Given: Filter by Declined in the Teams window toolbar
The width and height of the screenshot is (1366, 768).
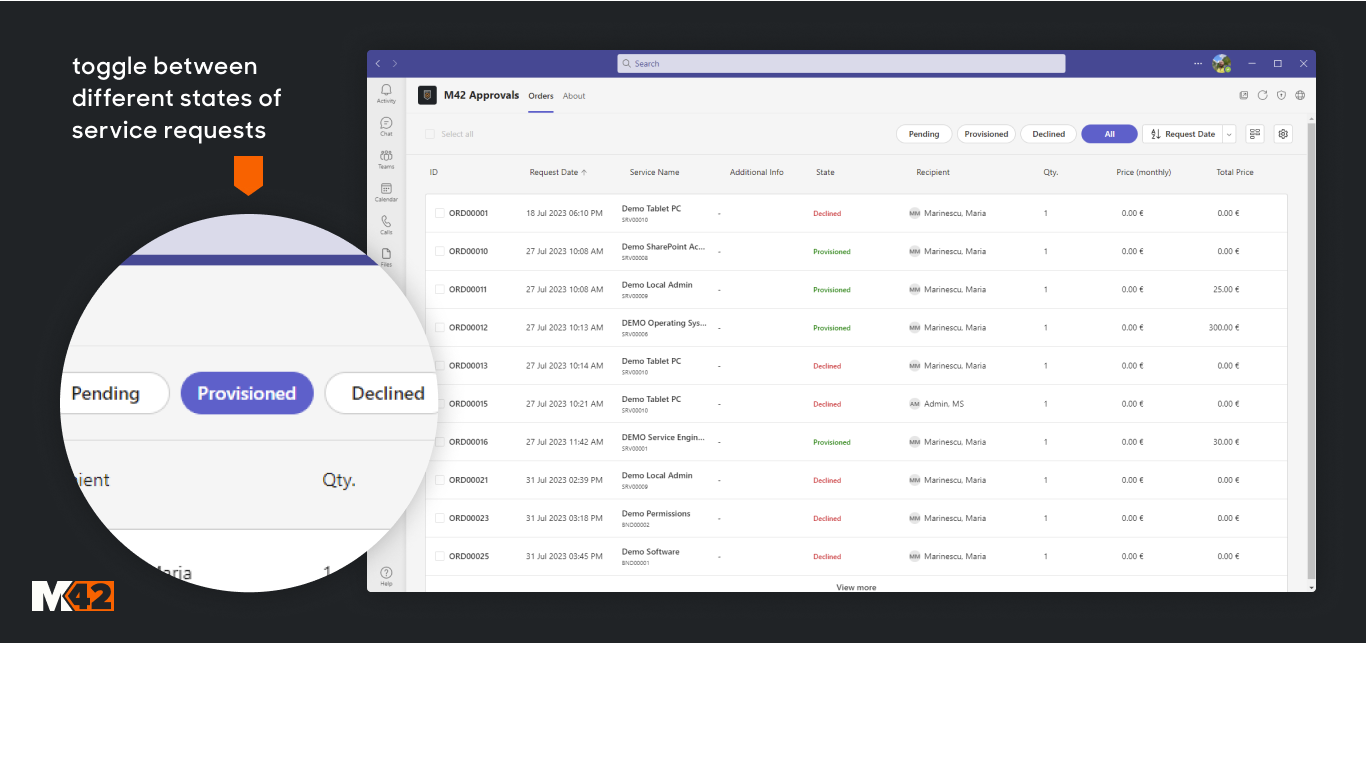Looking at the screenshot, I should click(1049, 134).
